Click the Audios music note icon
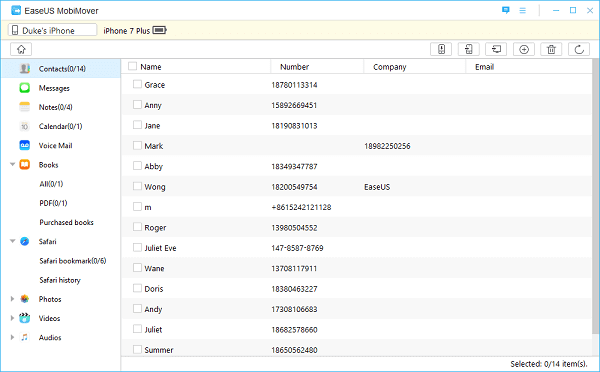Image resolution: width=600 pixels, height=372 pixels. tap(24, 337)
